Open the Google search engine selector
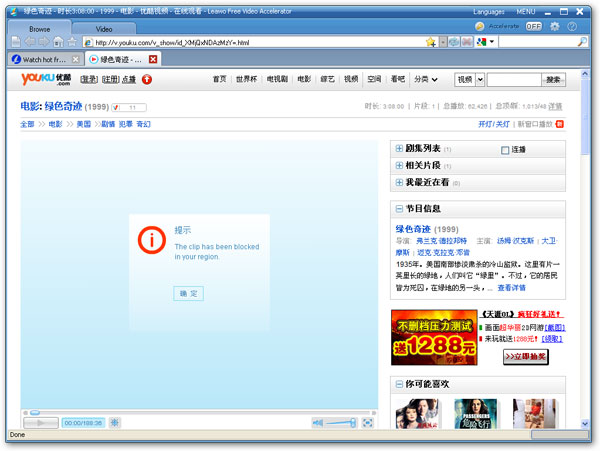The height and width of the screenshot is (451, 600). tap(486, 42)
